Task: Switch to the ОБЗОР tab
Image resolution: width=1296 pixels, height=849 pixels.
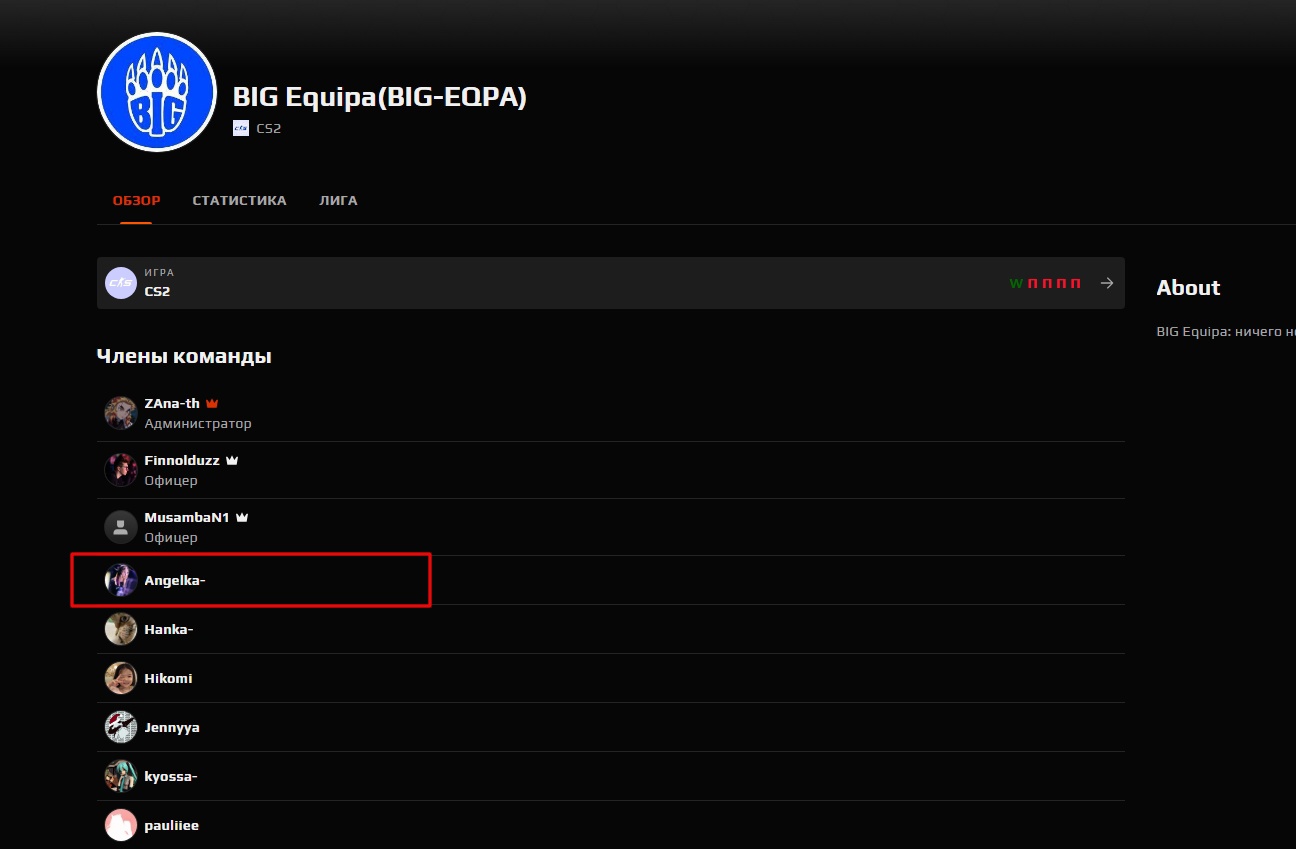Action: (136, 201)
